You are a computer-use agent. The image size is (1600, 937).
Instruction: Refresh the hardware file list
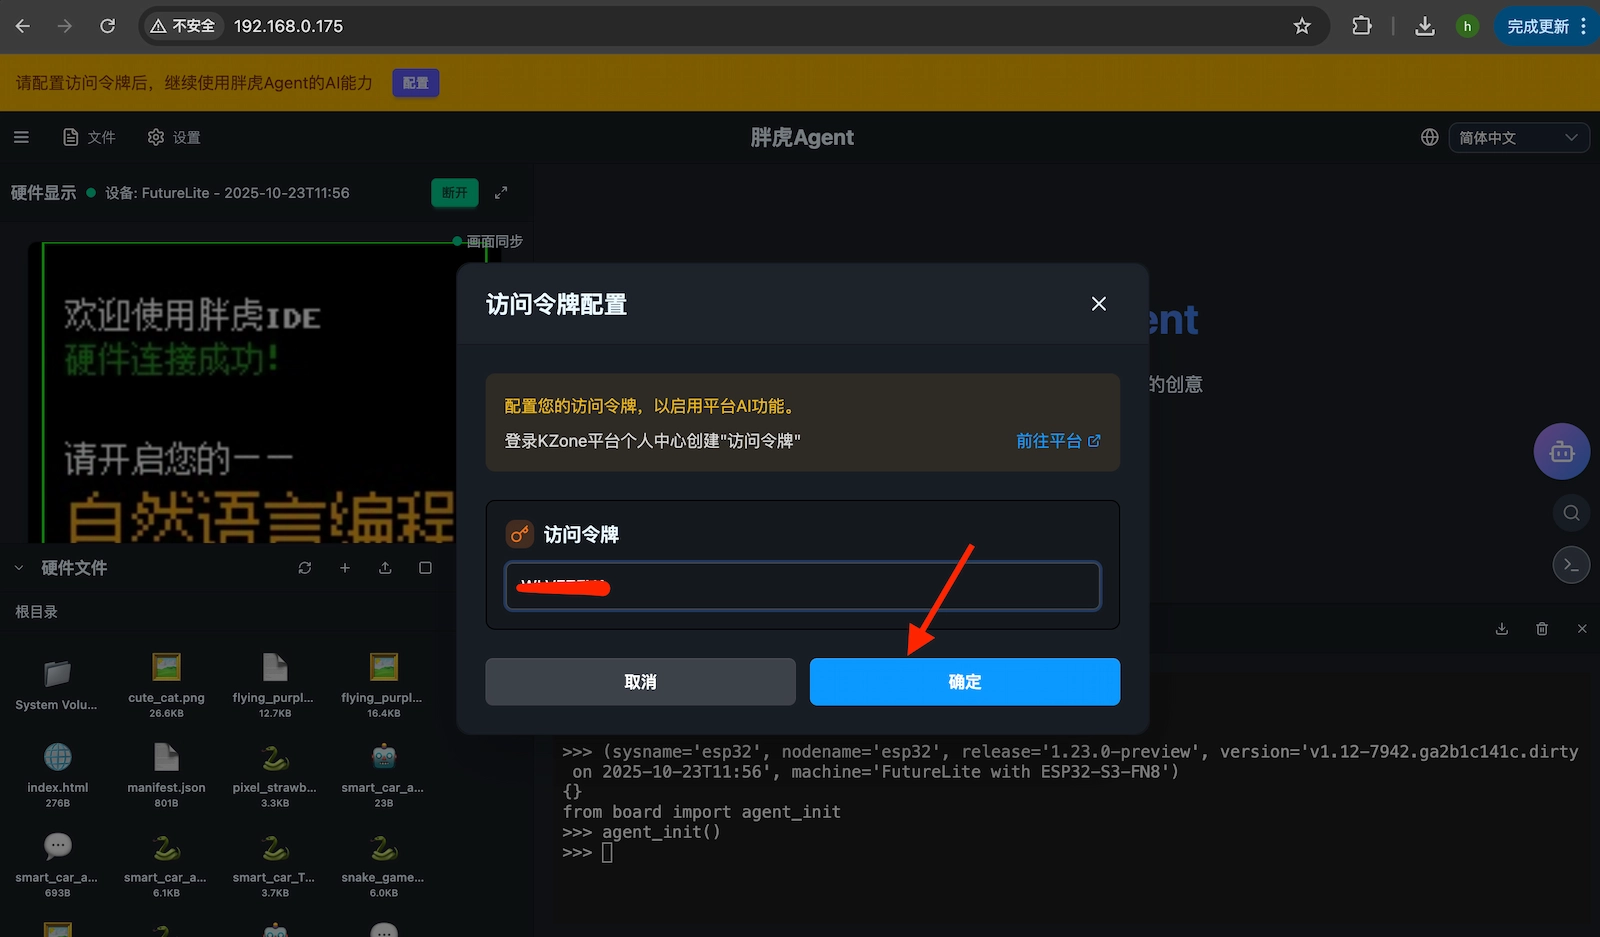(x=305, y=567)
